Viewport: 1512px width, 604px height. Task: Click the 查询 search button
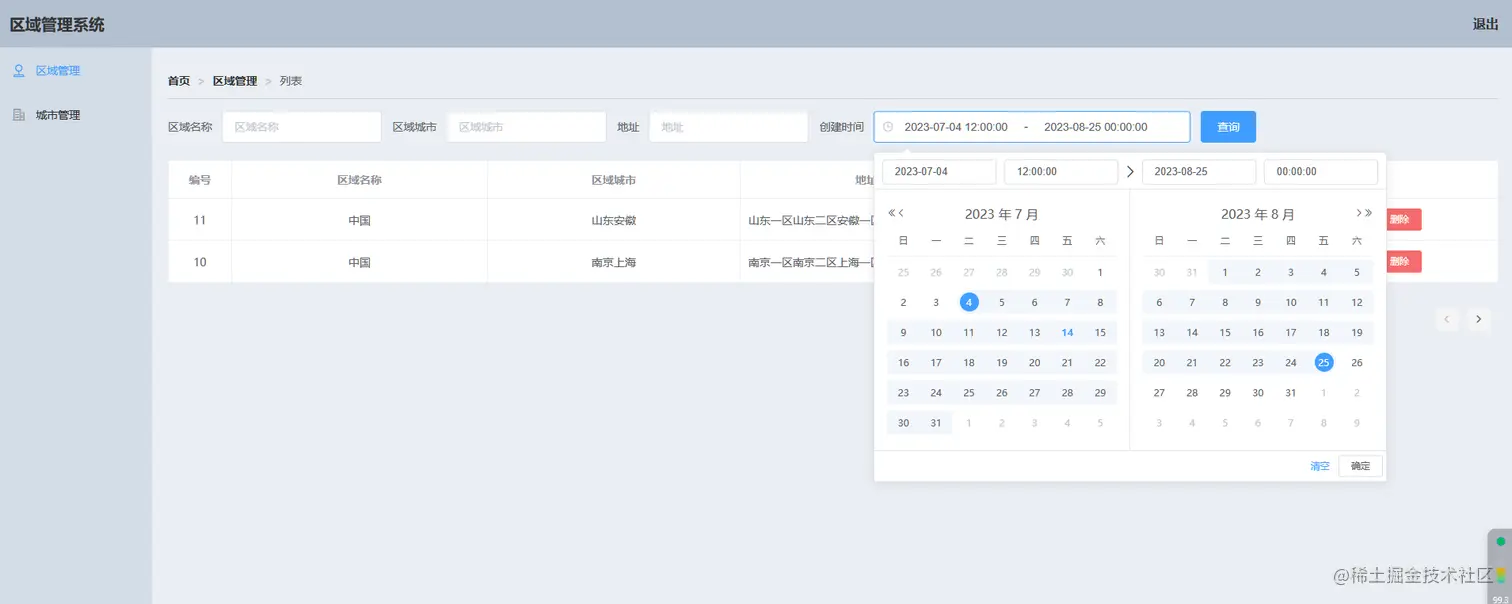pyautogui.click(x=1228, y=127)
